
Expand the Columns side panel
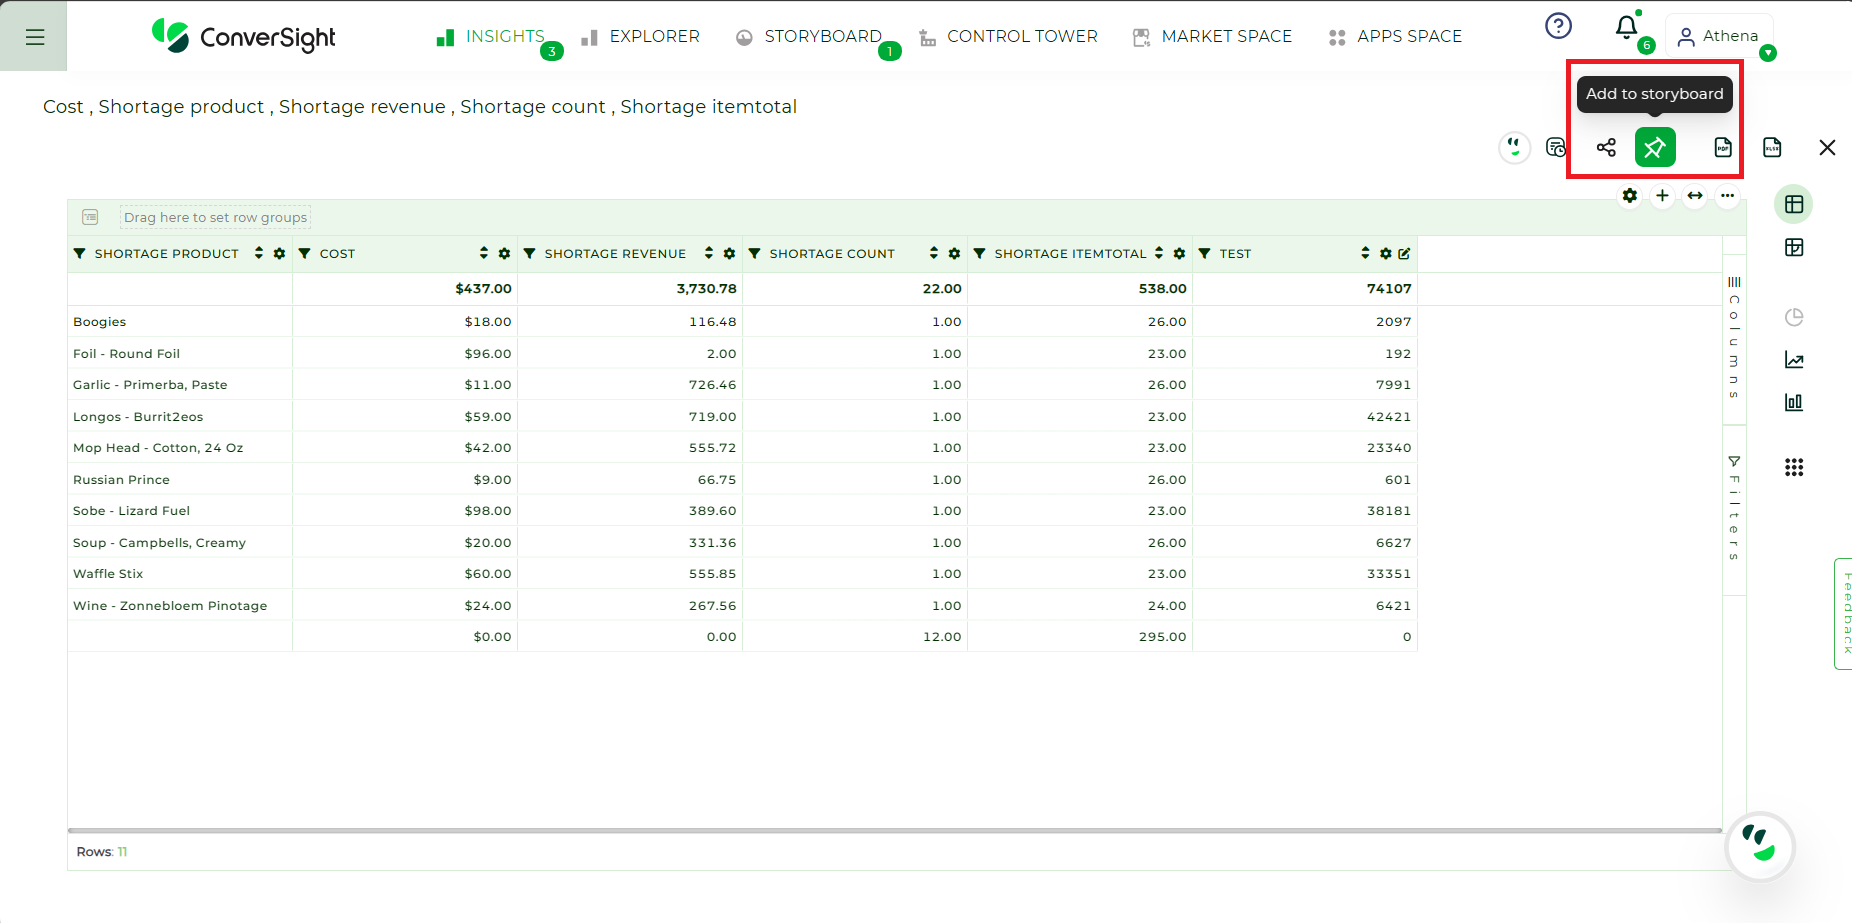click(1734, 338)
